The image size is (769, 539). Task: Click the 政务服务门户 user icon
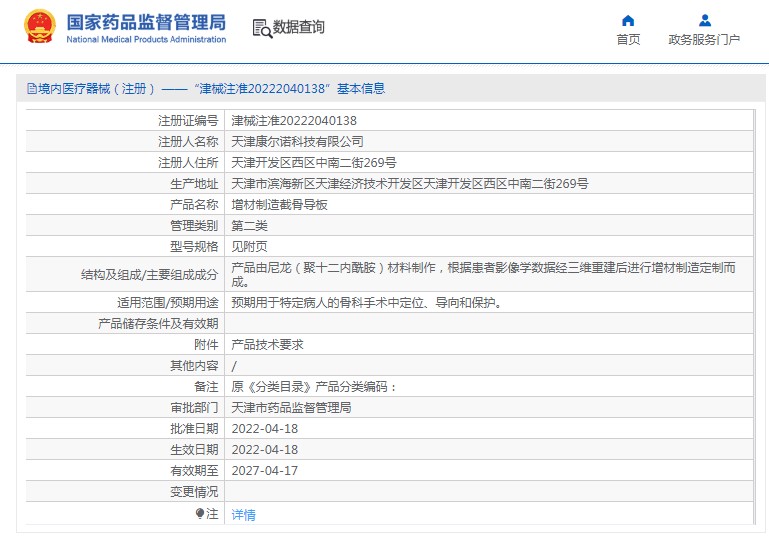(705, 21)
